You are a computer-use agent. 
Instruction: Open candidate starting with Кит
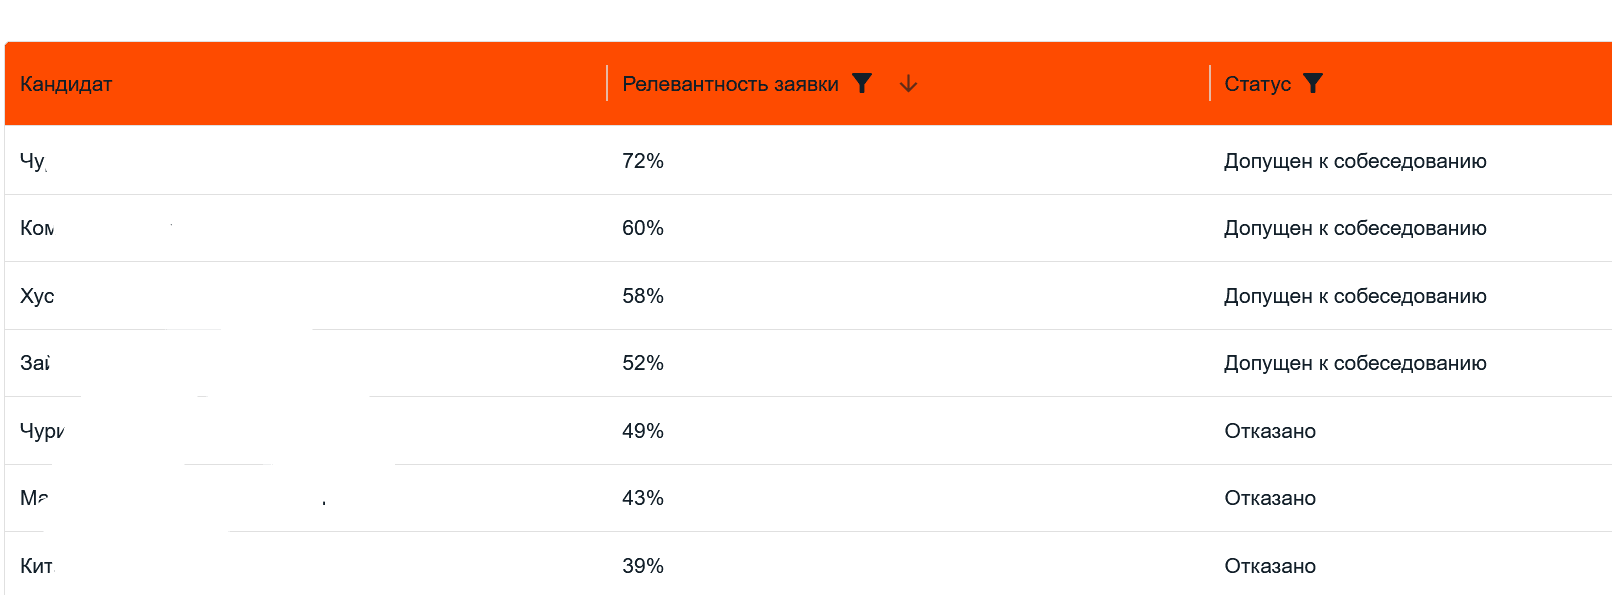click(36, 566)
